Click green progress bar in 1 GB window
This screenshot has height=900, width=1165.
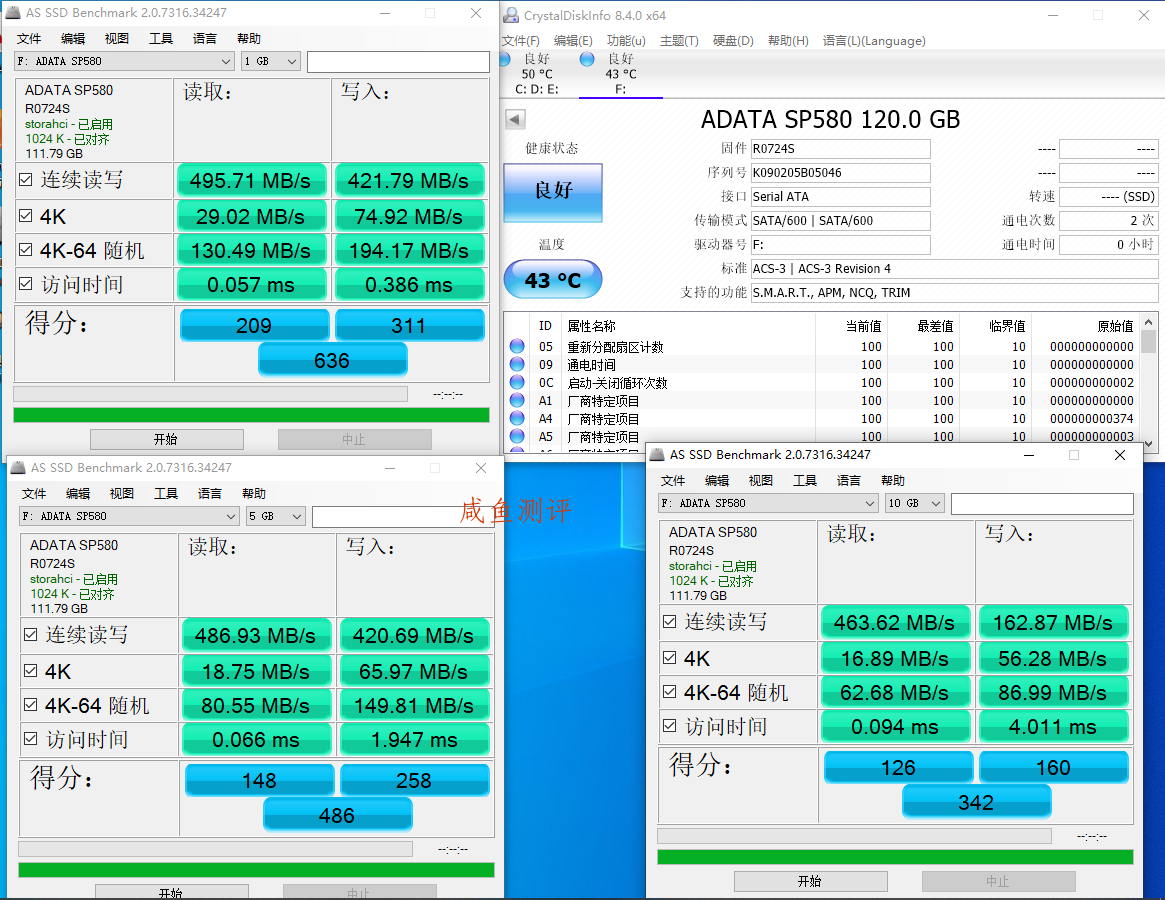[251, 415]
